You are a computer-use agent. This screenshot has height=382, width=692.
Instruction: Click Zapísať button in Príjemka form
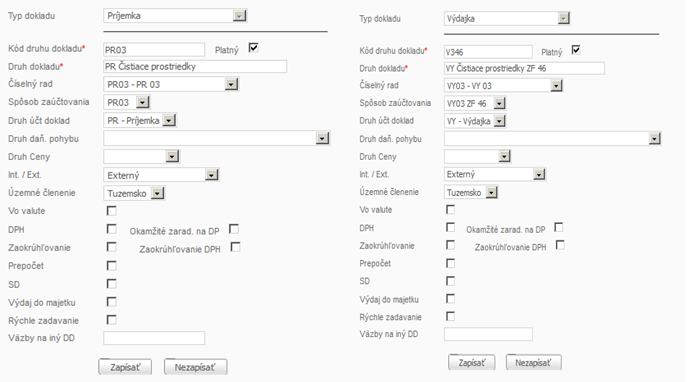[x=125, y=367]
